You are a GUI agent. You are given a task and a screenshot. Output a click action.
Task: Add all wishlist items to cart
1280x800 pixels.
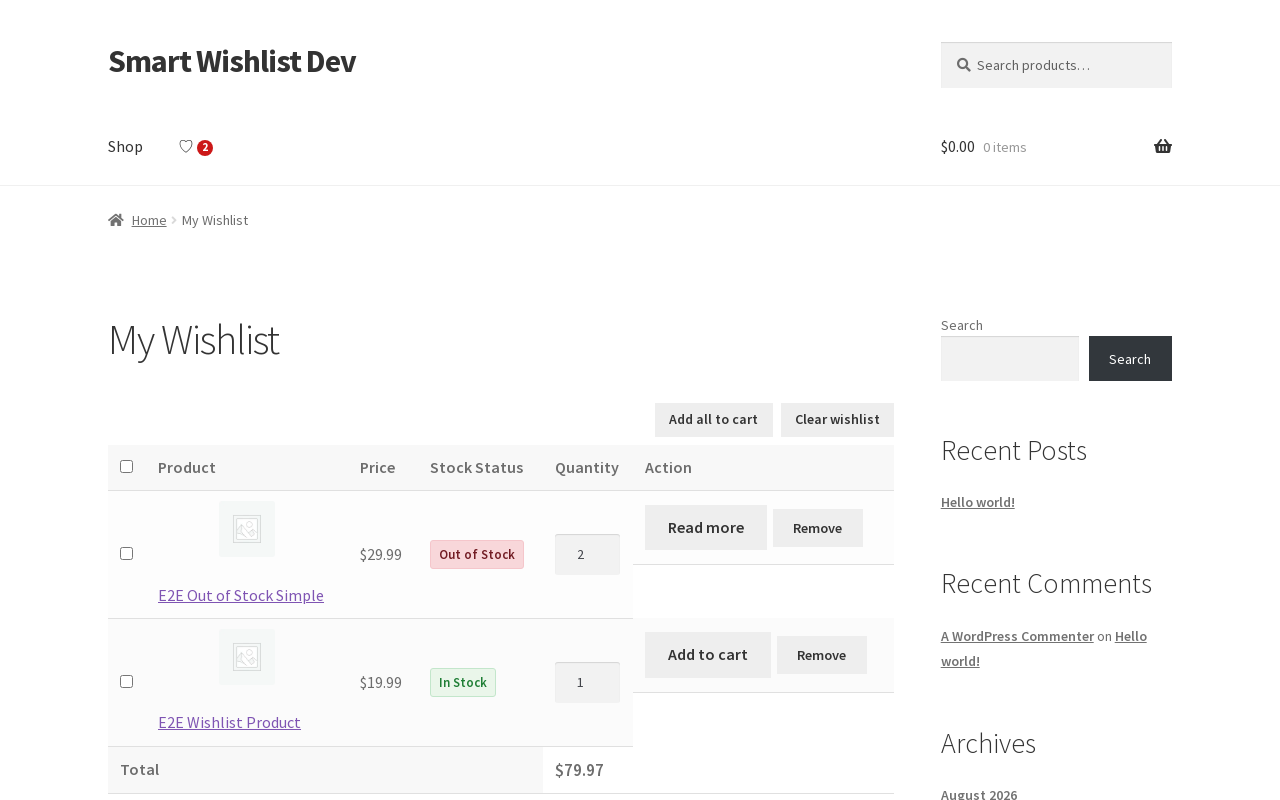click(x=713, y=420)
